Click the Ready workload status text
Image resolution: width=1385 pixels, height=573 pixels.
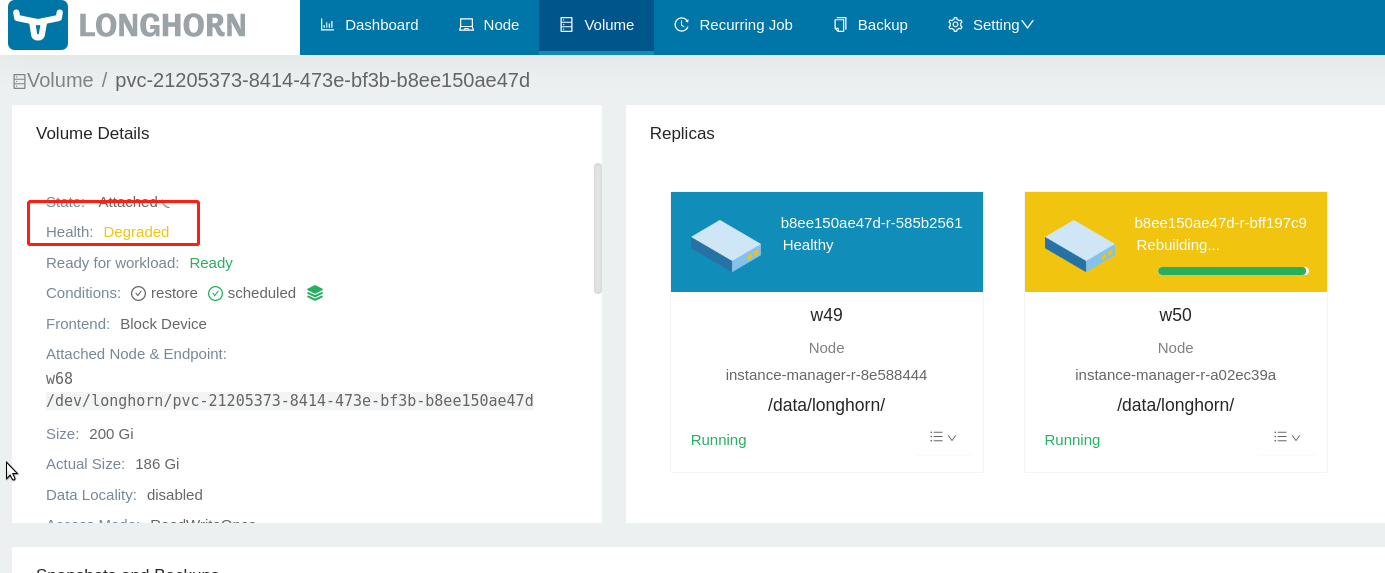tap(211, 263)
